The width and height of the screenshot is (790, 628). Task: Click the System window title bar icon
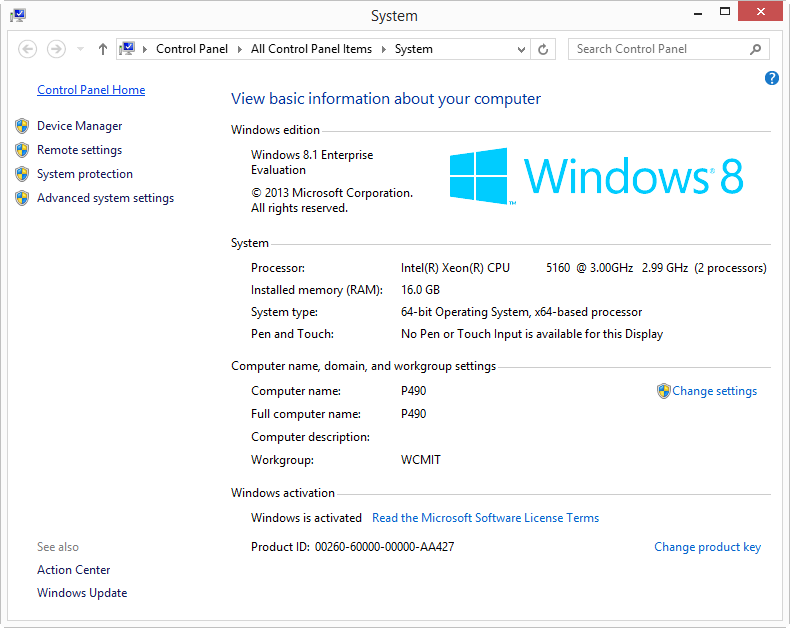tap(18, 15)
